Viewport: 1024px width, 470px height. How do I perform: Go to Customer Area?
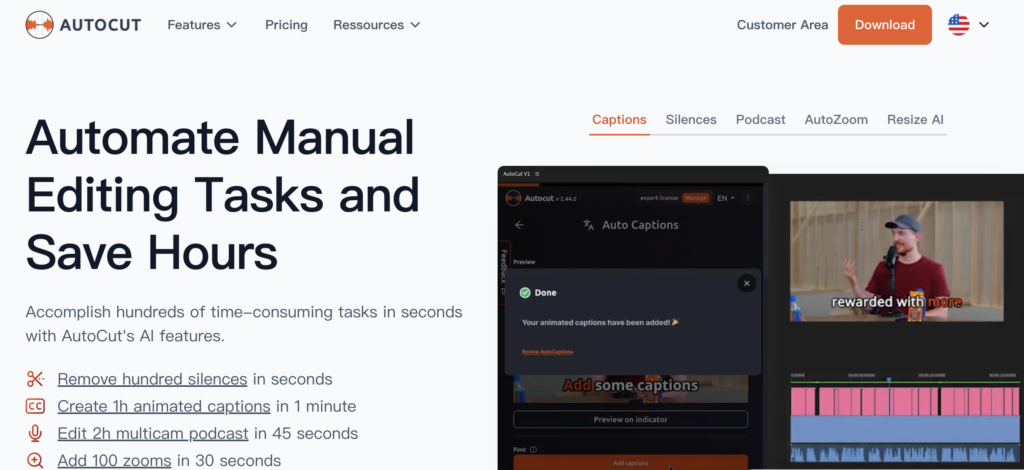point(782,25)
